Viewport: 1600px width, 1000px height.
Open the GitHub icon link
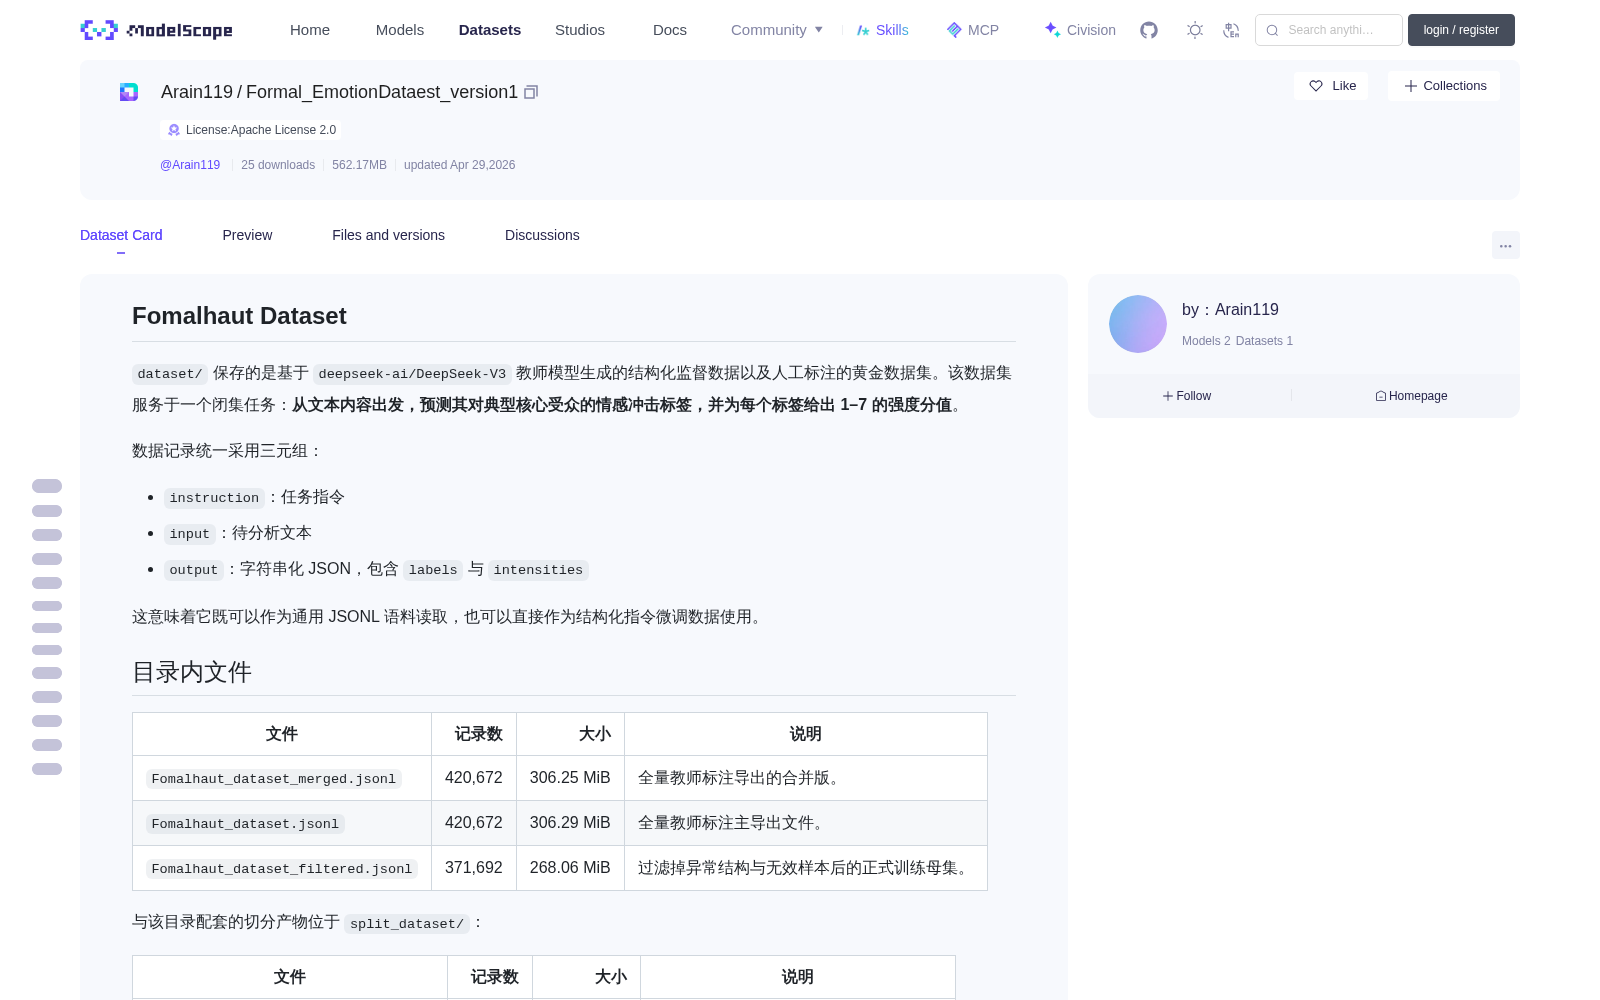click(x=1149, y=30)
